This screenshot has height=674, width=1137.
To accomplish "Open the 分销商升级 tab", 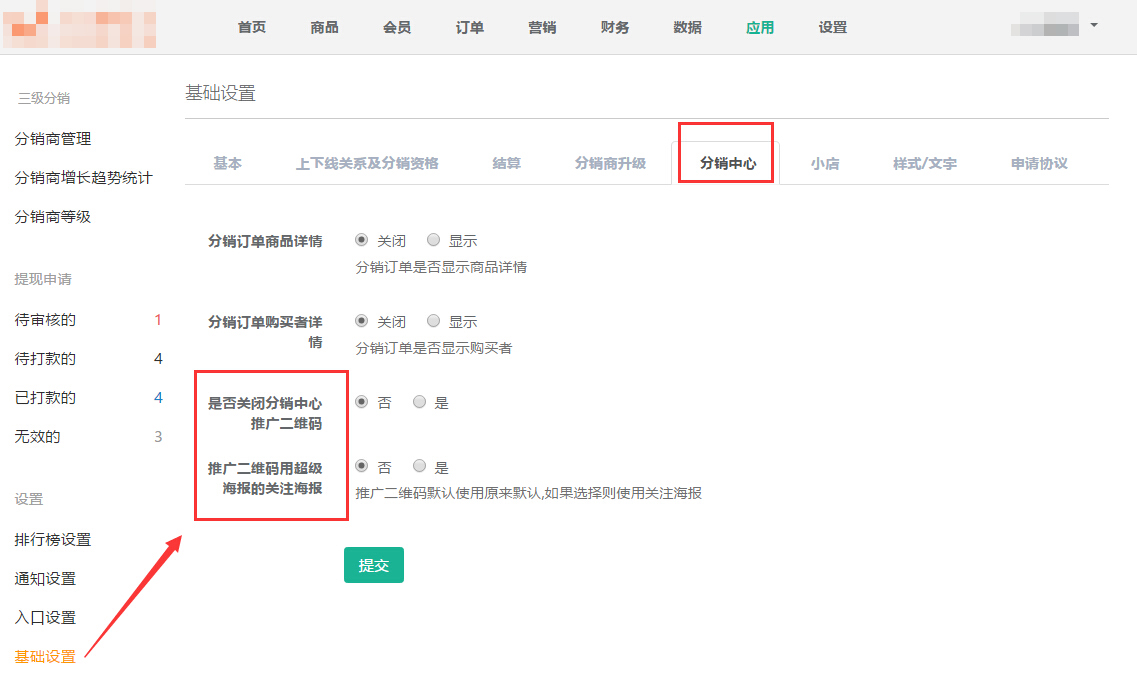I will click(x=610, y=163).
